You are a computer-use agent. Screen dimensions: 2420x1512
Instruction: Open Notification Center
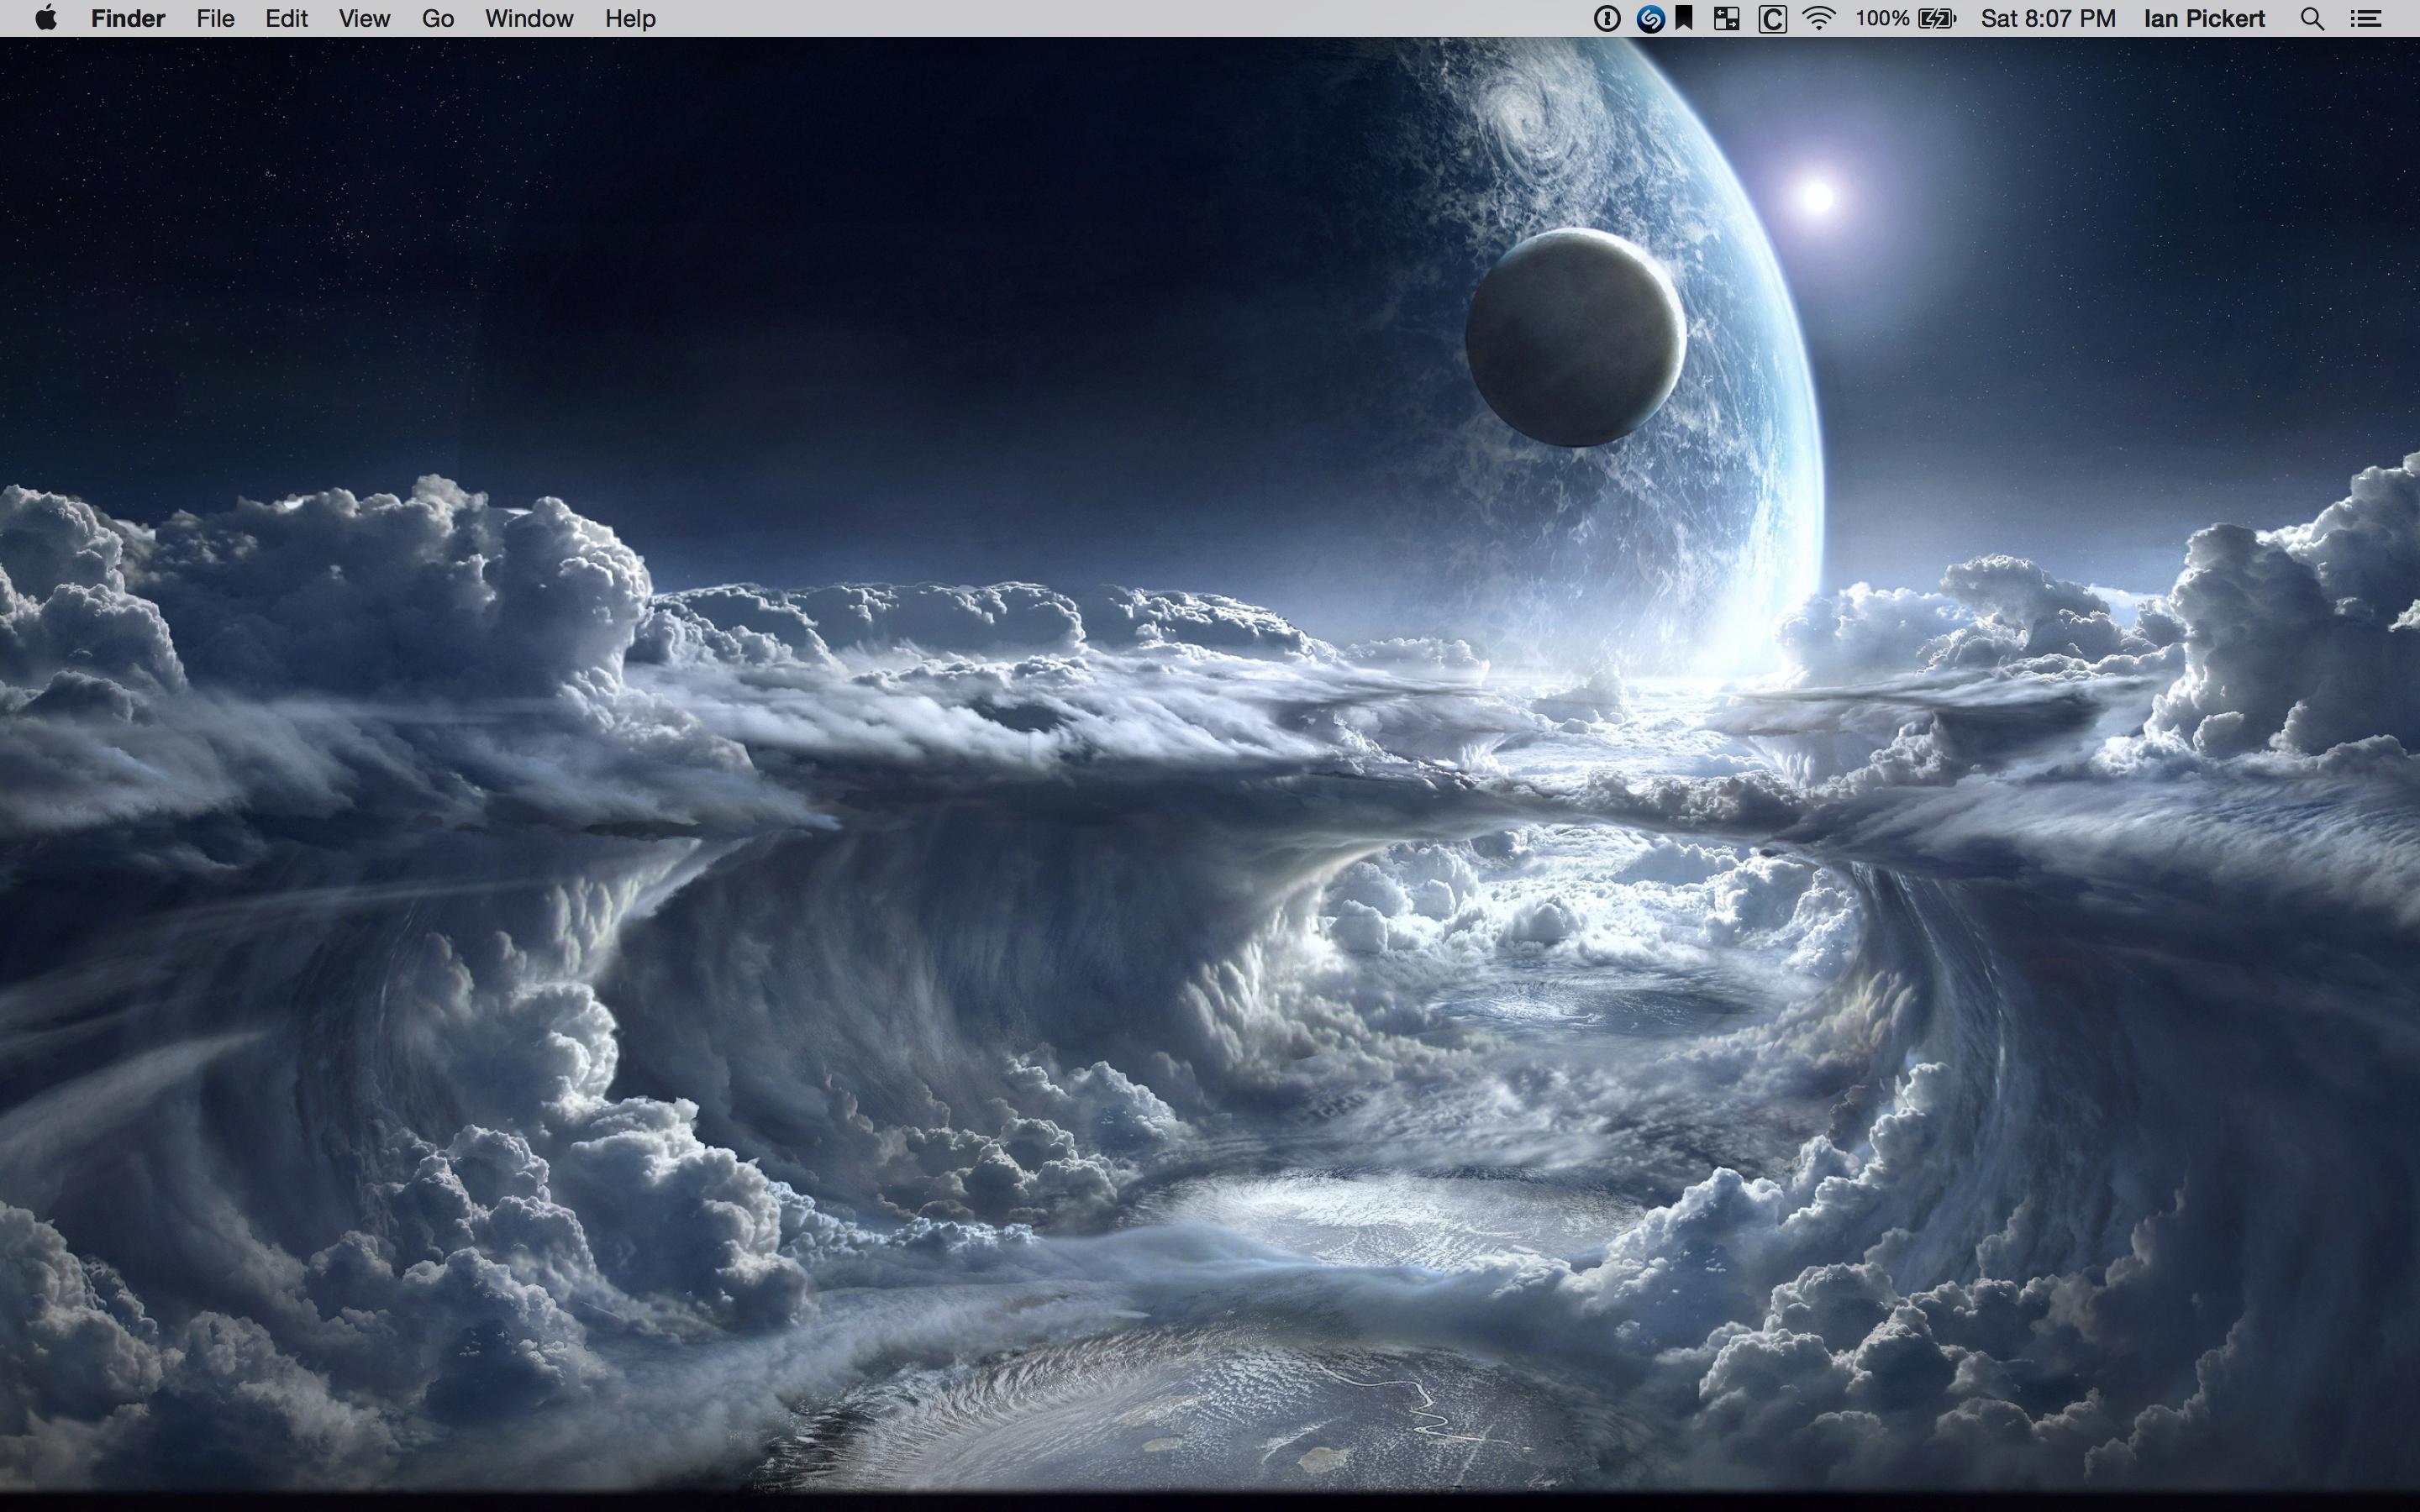click(x=2366, y=18)
